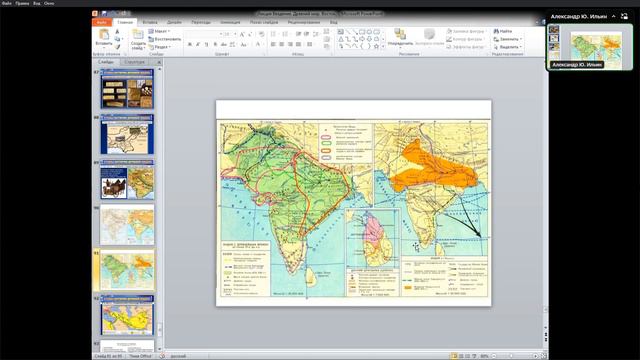The height and width of the screenshot is (360, 640).
Task: Open the Quick Styles (Экспресс-стили) gallery
Action: pos(429,38)
